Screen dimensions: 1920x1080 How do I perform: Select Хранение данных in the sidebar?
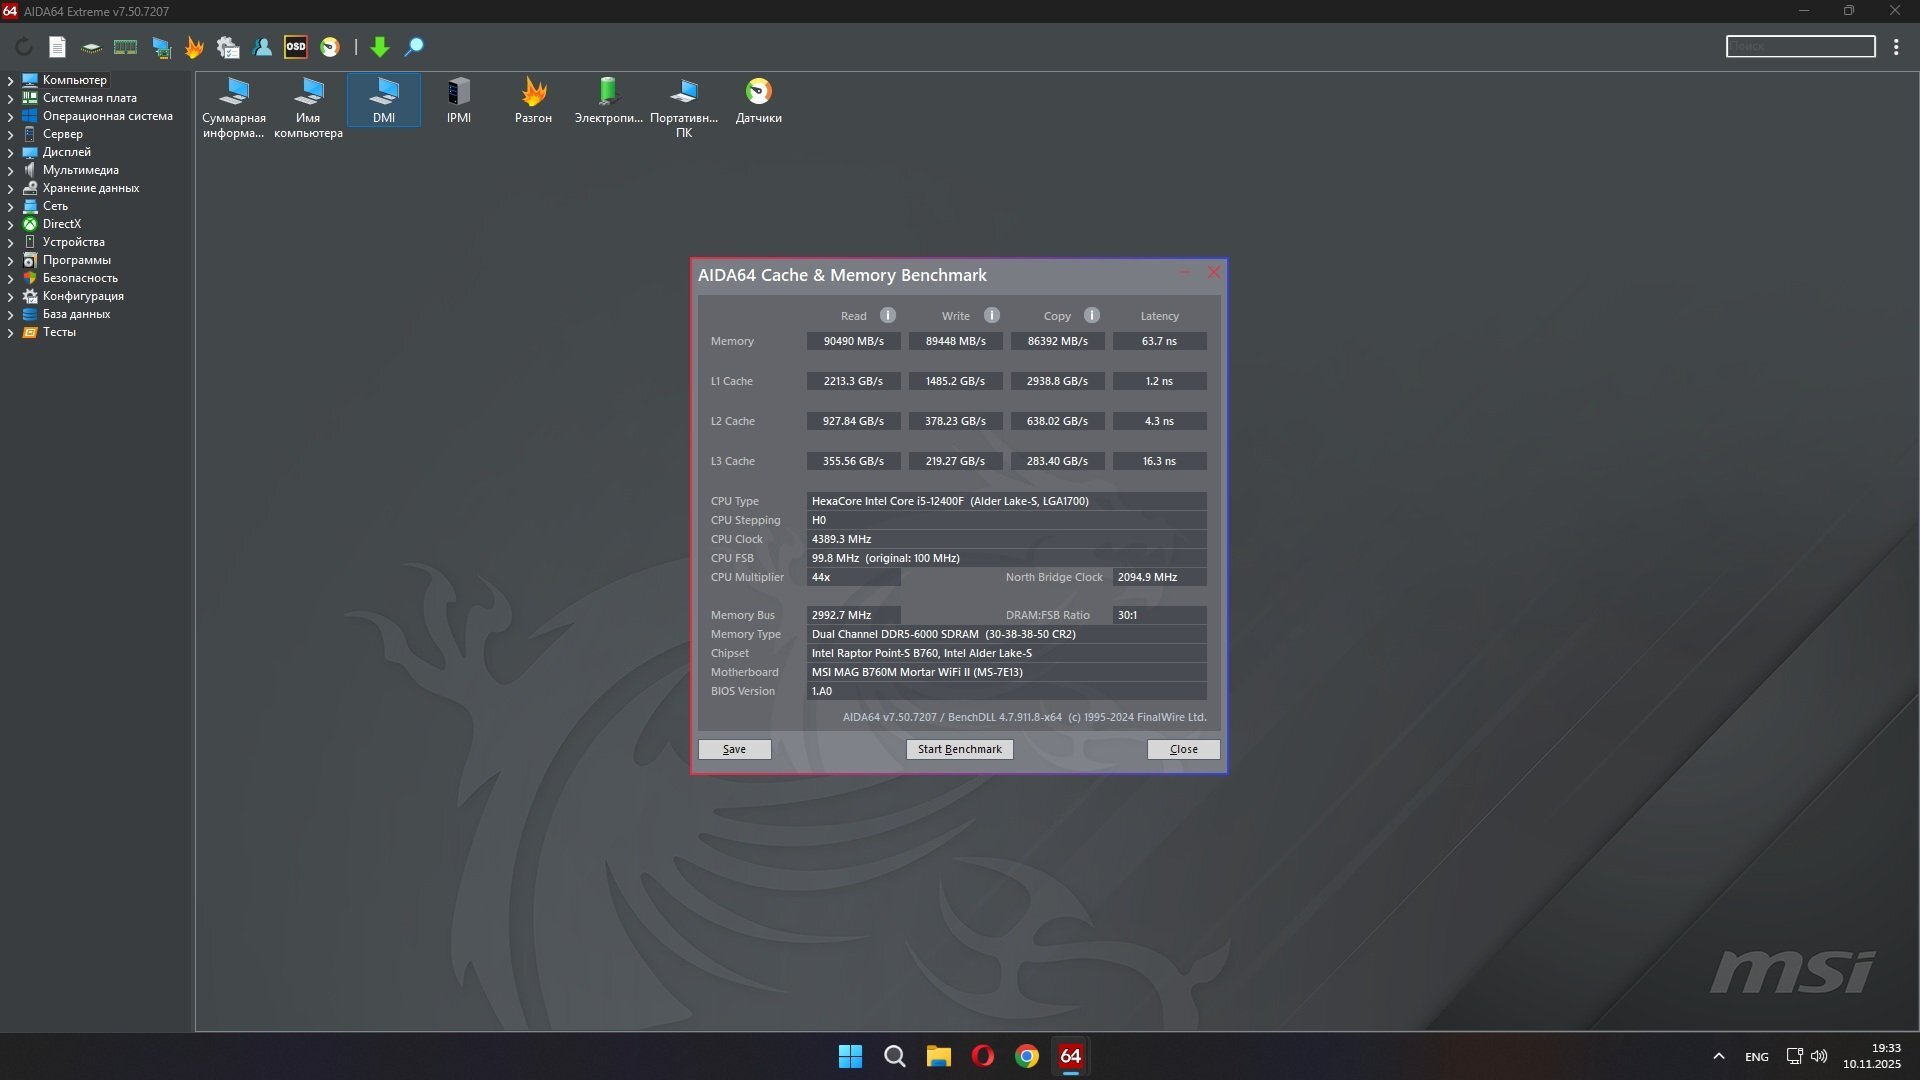click(90, 188)
